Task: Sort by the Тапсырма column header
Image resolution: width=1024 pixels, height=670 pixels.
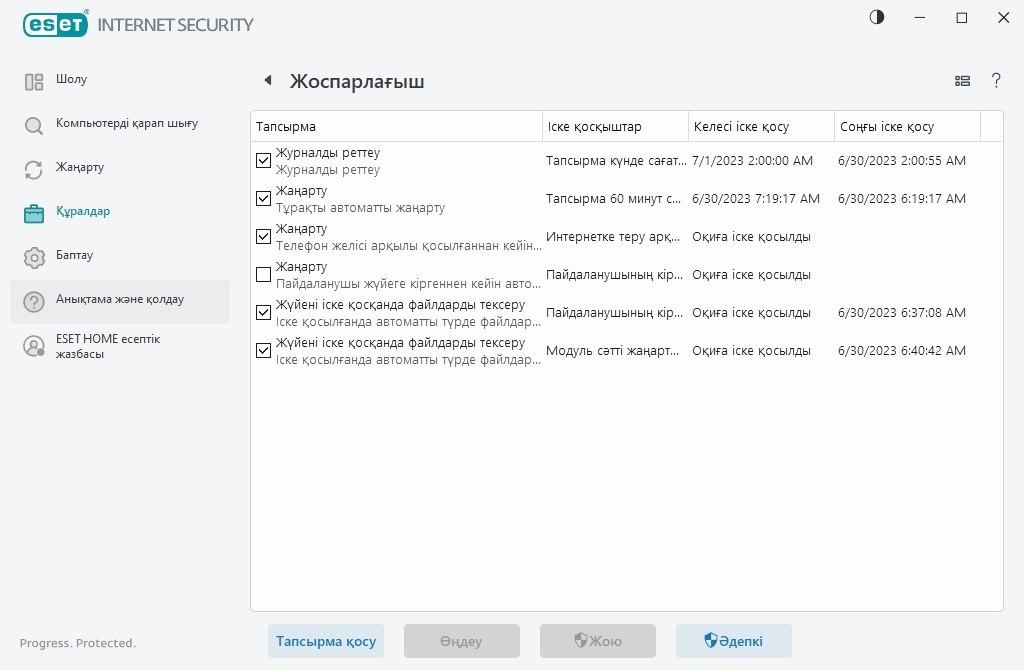Action: tap(395, 127)
